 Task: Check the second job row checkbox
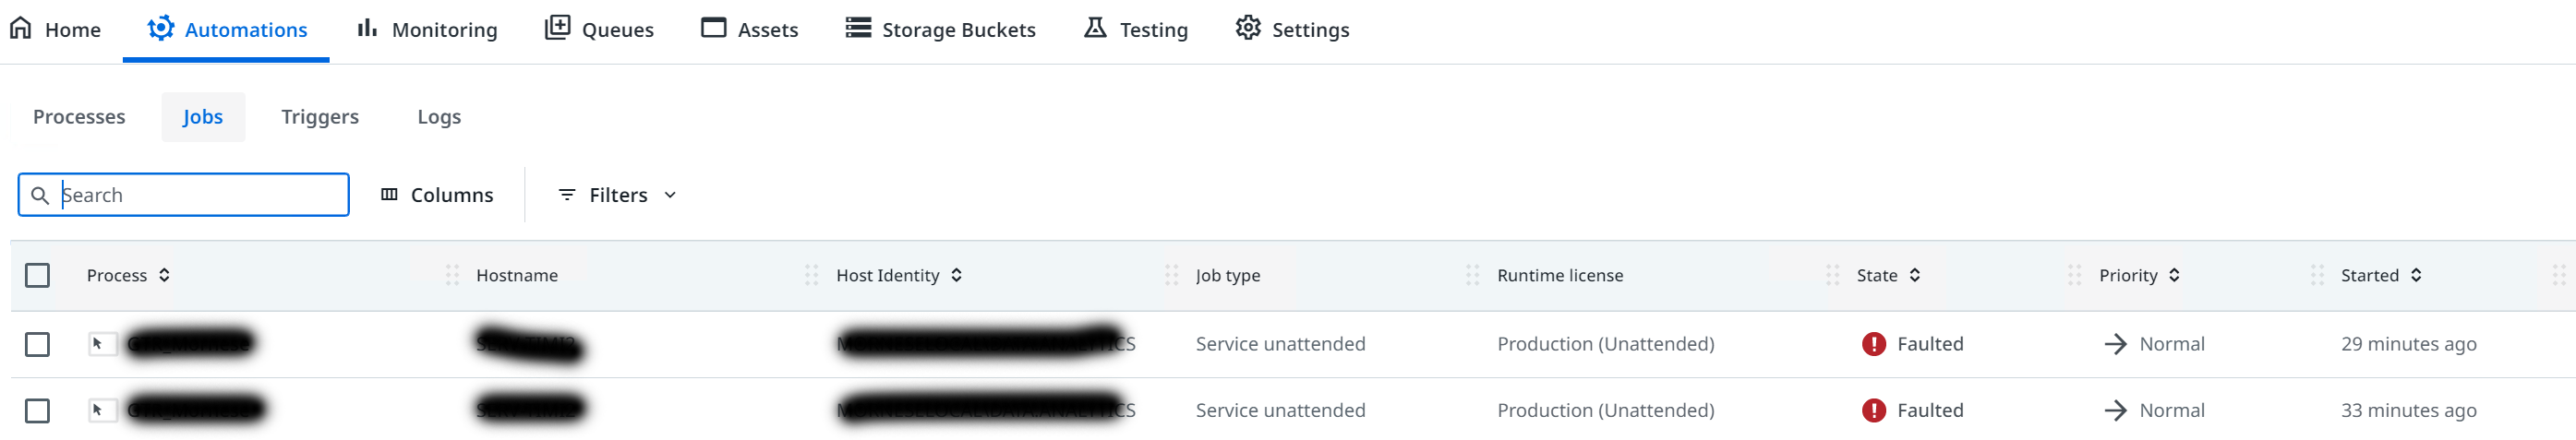[x=37, y=410]
